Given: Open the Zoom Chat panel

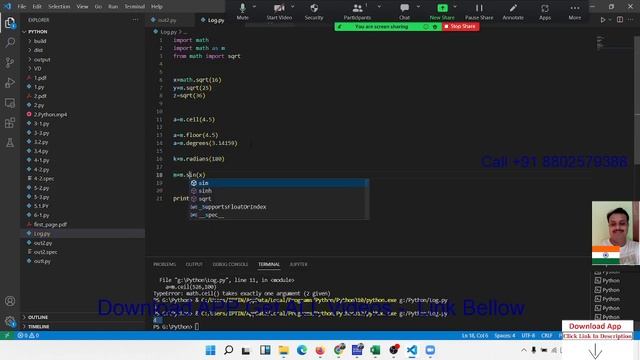Looking at the screenshot, I should [404, 11].
